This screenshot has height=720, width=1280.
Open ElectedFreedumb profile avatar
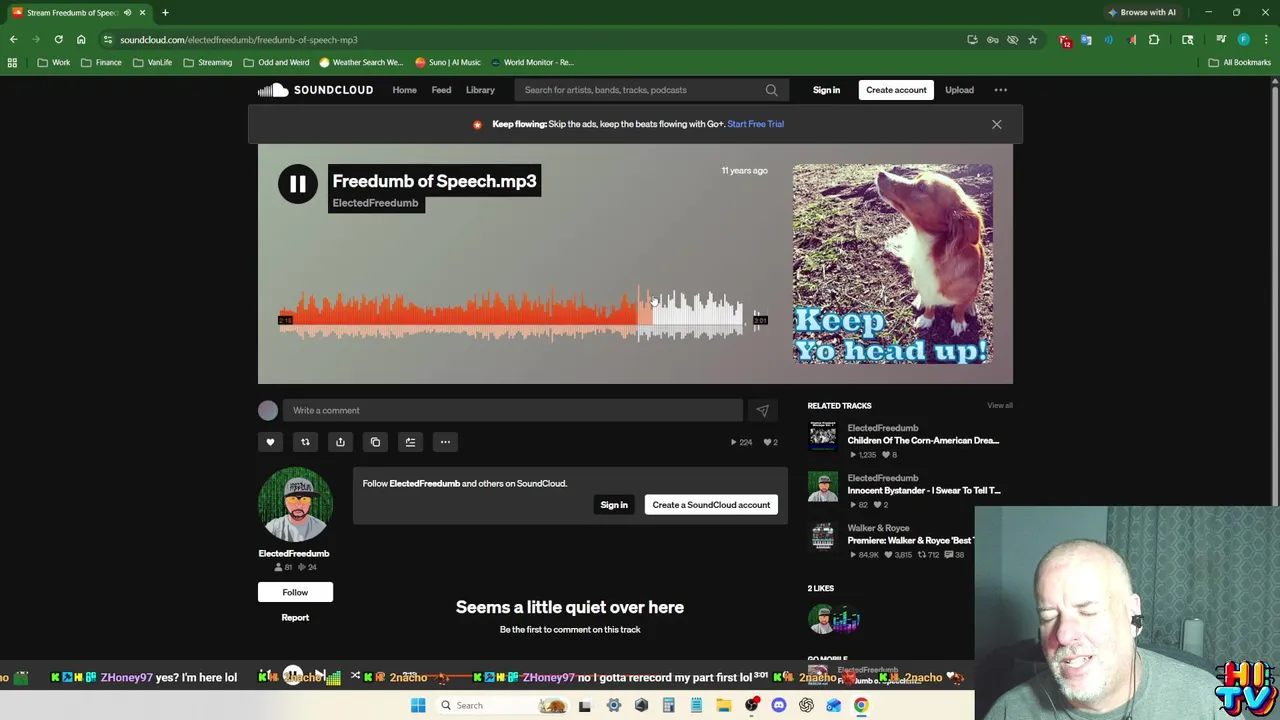(x=295, y=504)
